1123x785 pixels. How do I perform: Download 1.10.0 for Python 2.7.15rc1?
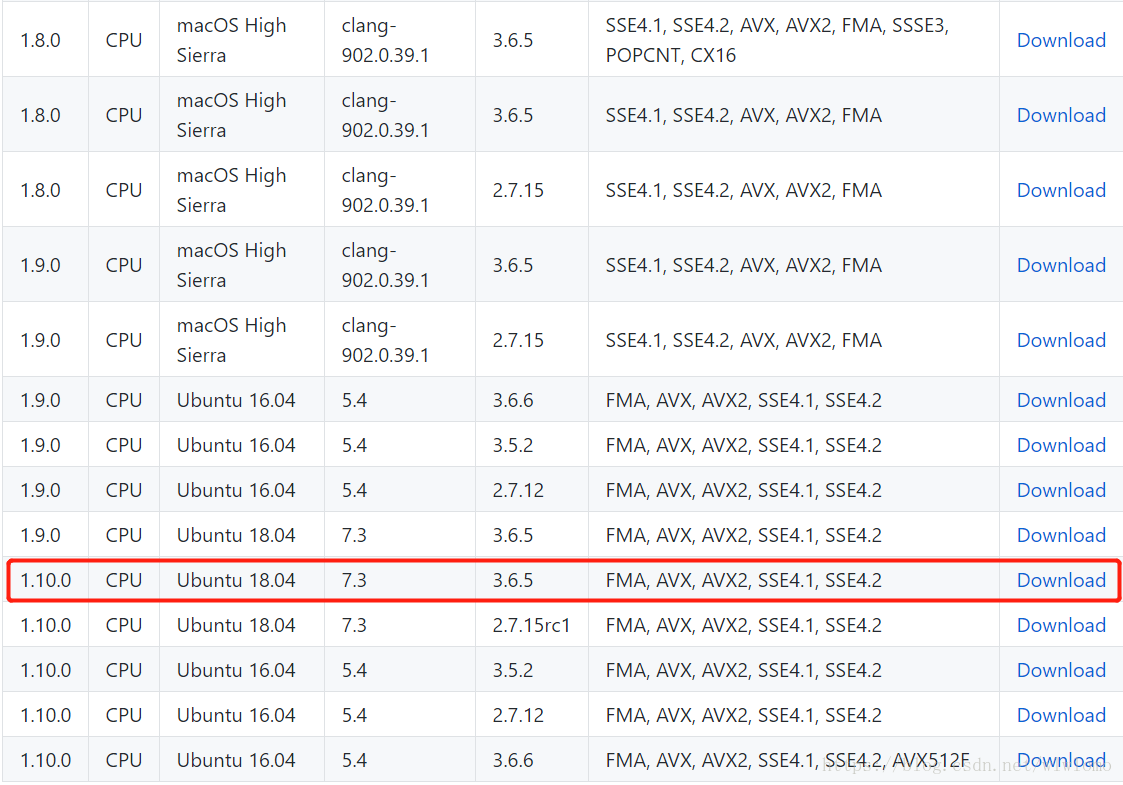(x=1061, y=625)
